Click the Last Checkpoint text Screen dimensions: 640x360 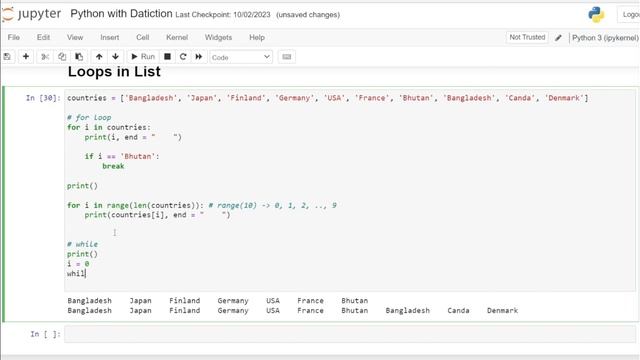pos(223,15)
